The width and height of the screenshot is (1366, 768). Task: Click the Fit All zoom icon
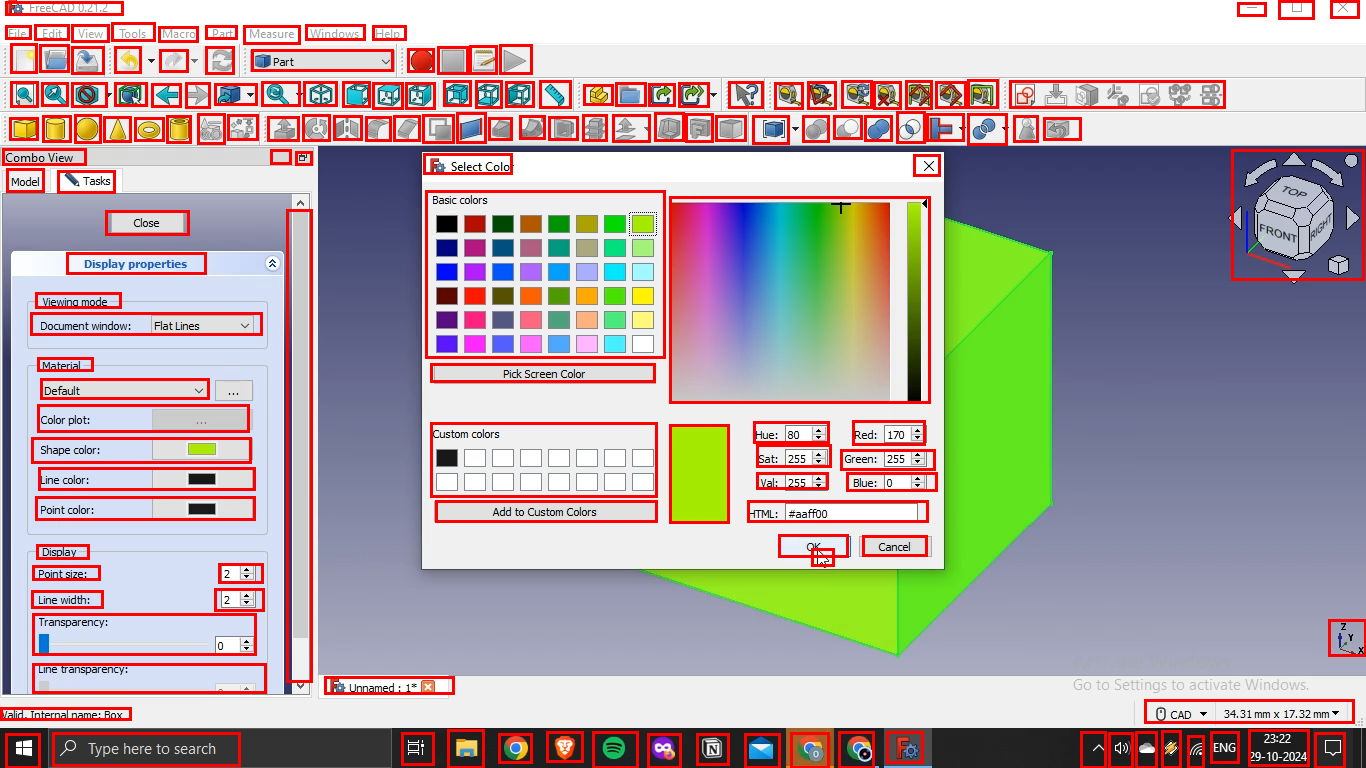coord(22,94)
